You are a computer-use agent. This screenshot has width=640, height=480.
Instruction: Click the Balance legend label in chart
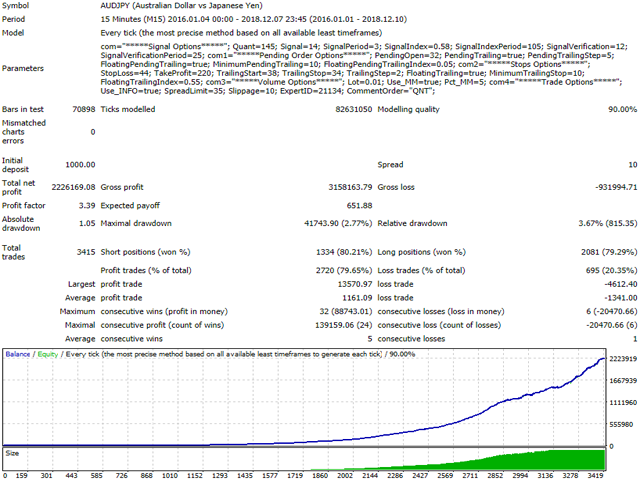[x=18, y=354]
